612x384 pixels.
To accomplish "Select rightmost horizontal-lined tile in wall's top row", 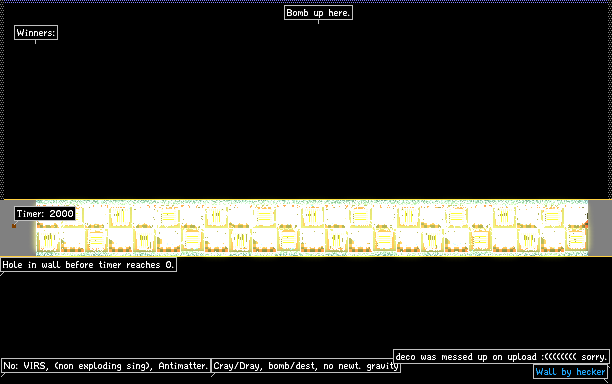I will (x=552, y=216).
